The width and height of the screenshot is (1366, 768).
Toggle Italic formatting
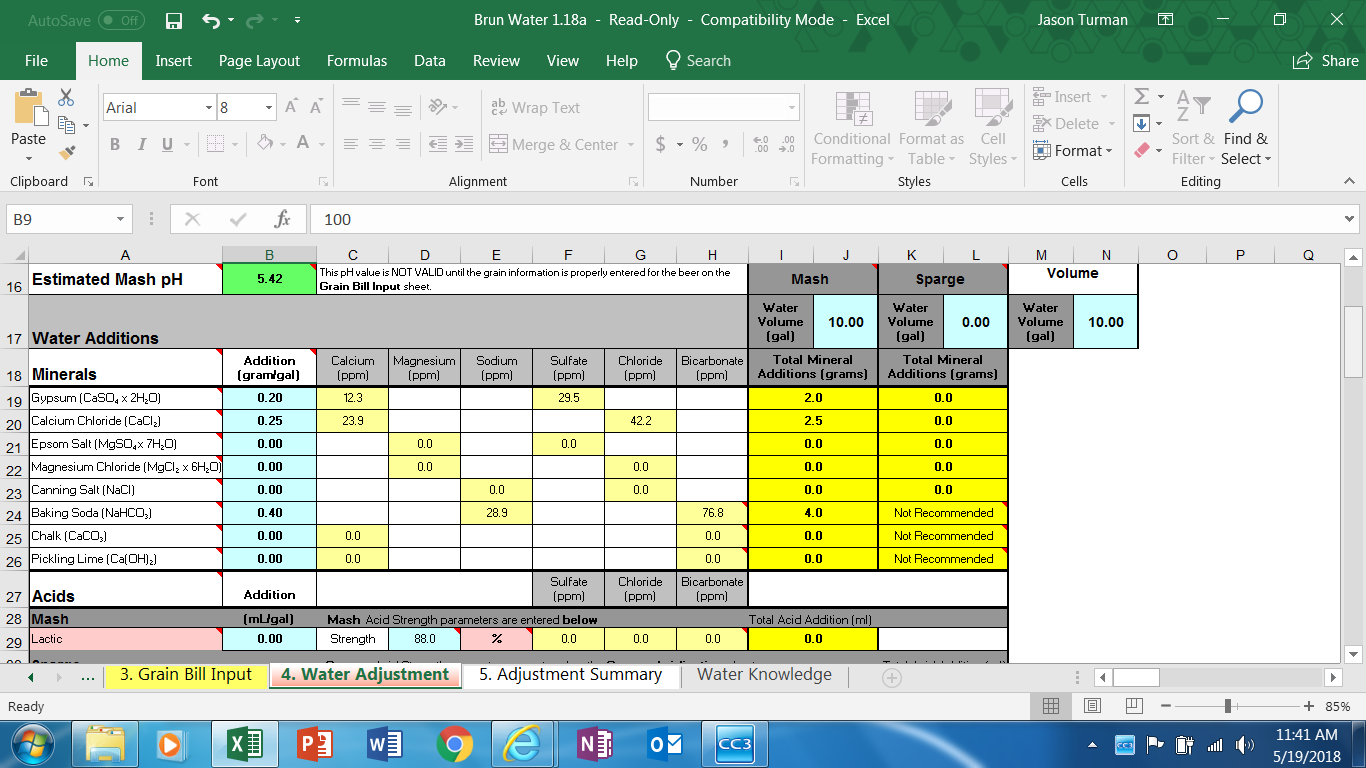click(141, 145)
